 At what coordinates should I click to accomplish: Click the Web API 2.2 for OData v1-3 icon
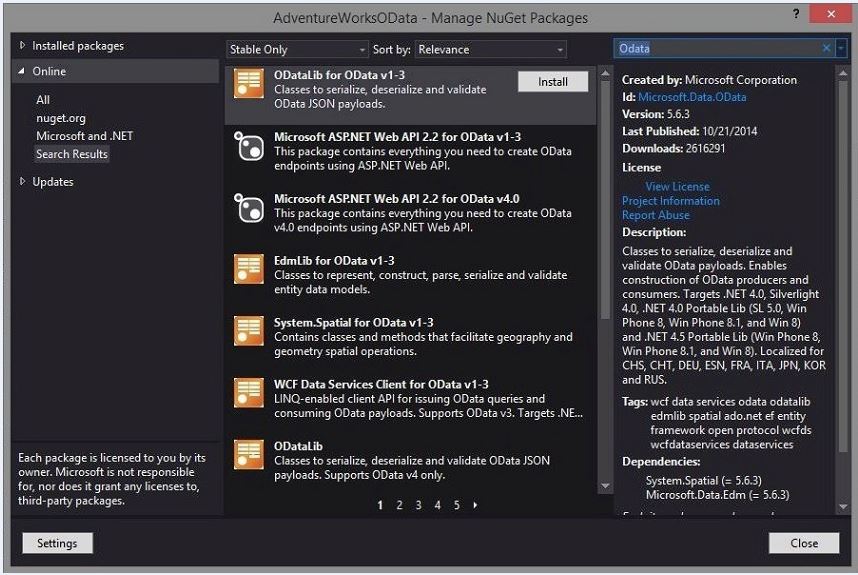(249, 146)
